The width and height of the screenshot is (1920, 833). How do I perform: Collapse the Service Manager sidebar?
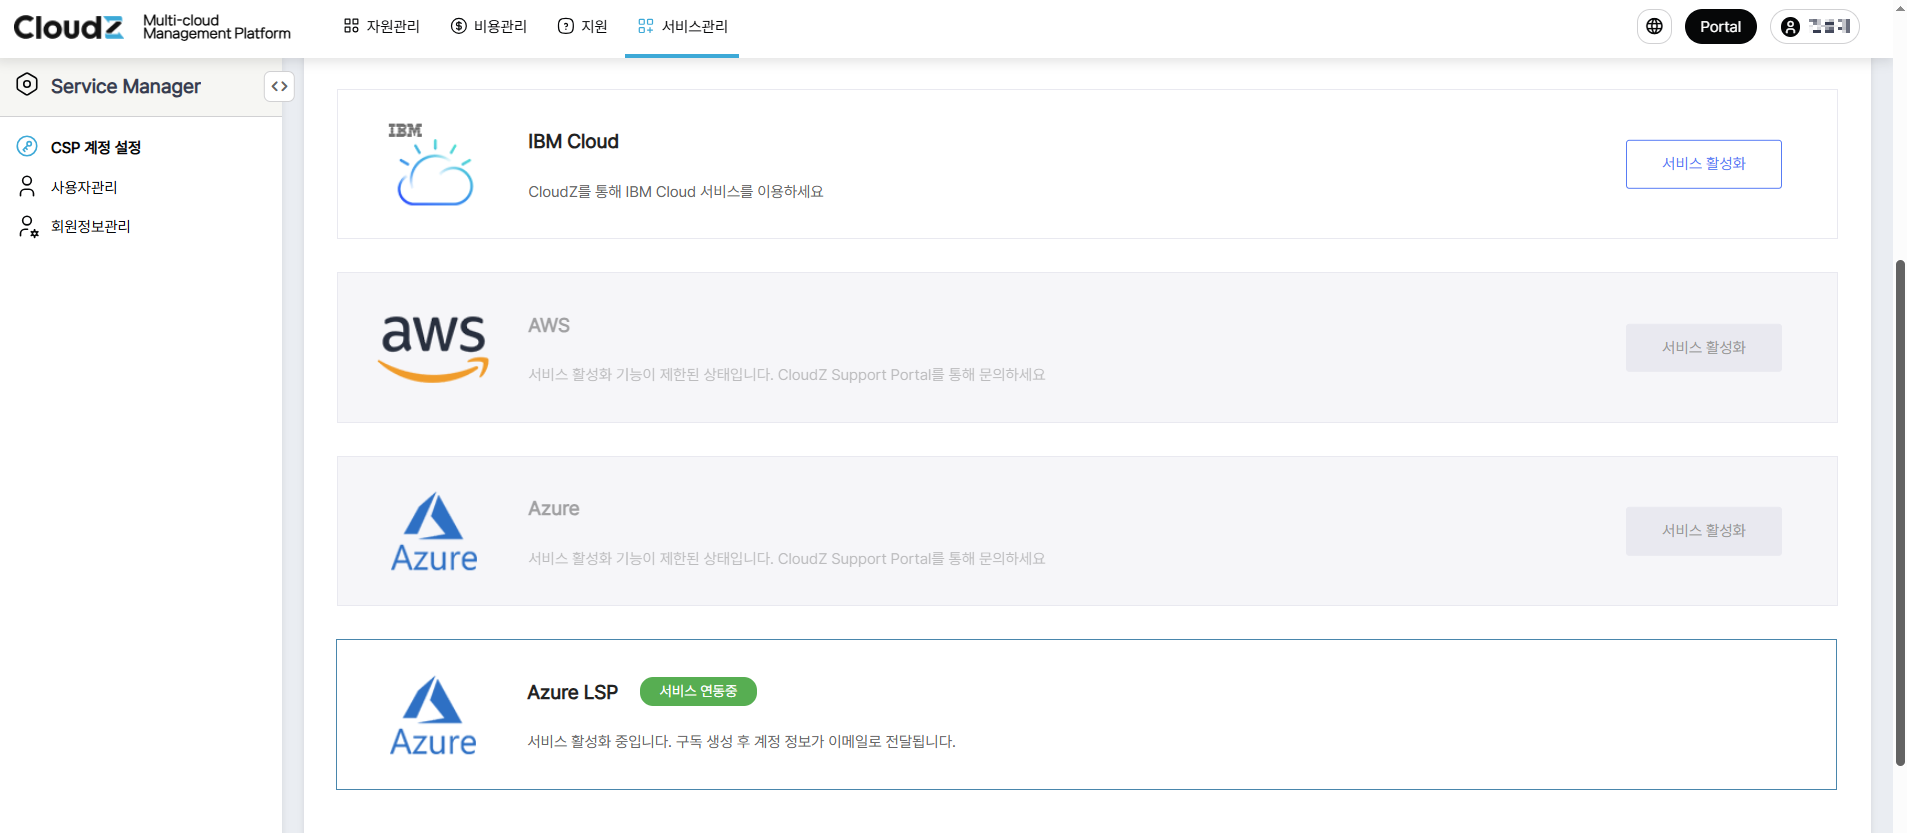(x=279, y=87)
